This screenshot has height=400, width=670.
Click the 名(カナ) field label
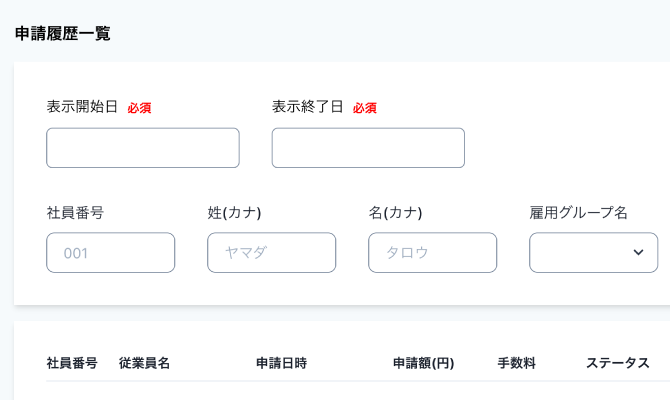pos(395,212)
